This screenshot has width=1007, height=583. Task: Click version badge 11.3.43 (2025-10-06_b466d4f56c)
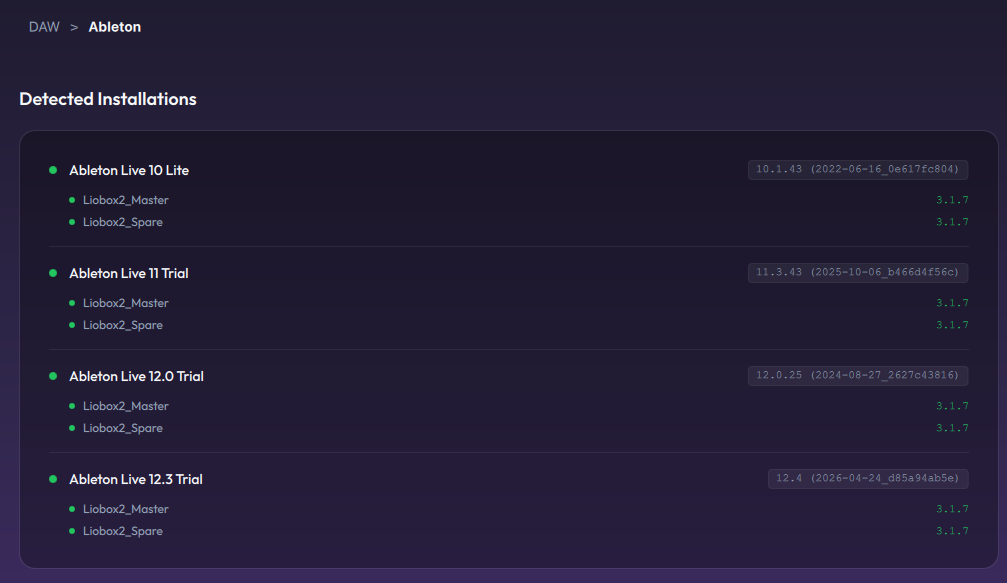(x=858, y=272)
